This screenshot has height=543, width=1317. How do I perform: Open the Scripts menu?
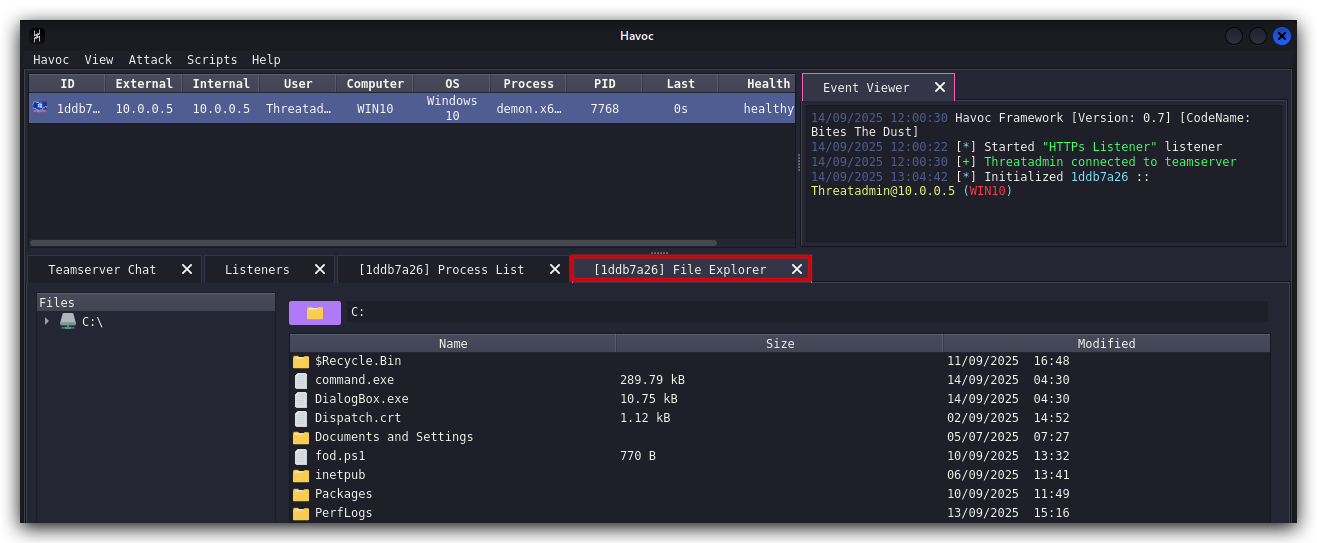212,59
